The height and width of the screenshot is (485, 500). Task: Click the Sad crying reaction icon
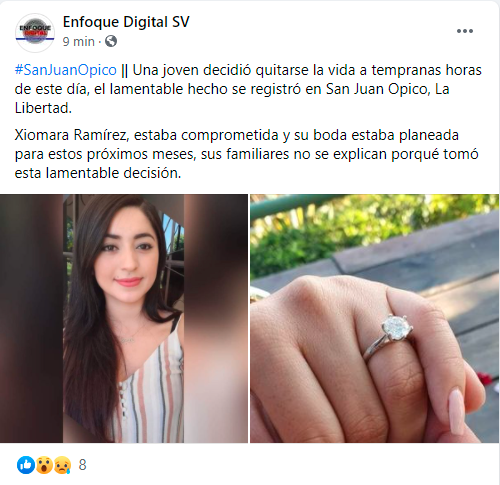click(x=62, y=465)
